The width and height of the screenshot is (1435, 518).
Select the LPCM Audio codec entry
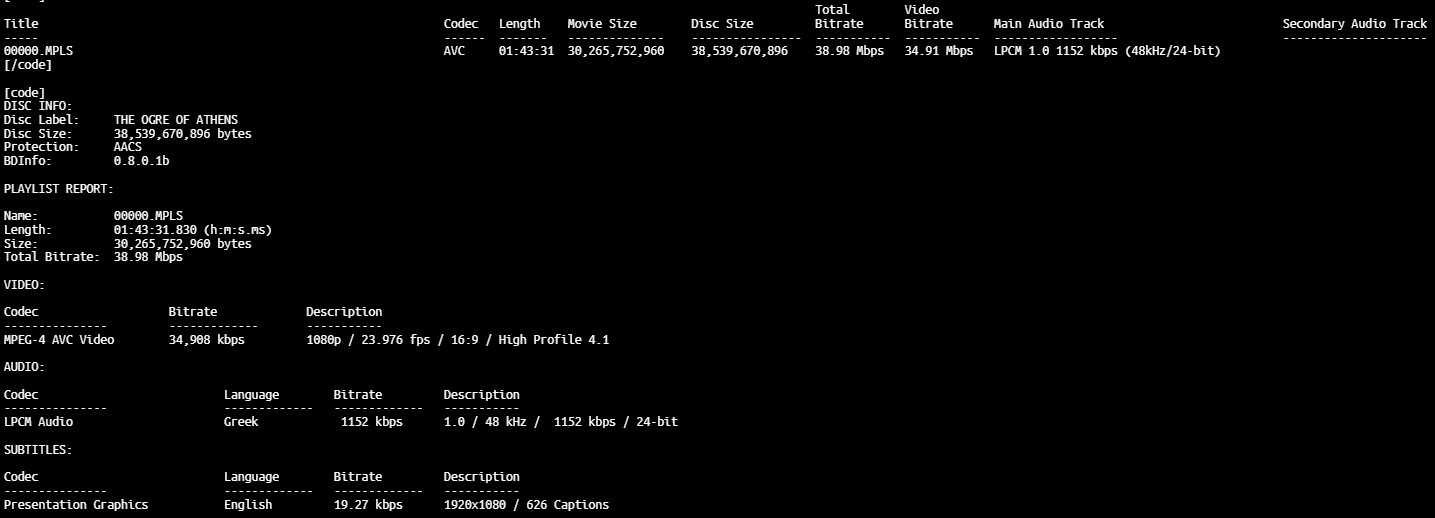point(38,422)
